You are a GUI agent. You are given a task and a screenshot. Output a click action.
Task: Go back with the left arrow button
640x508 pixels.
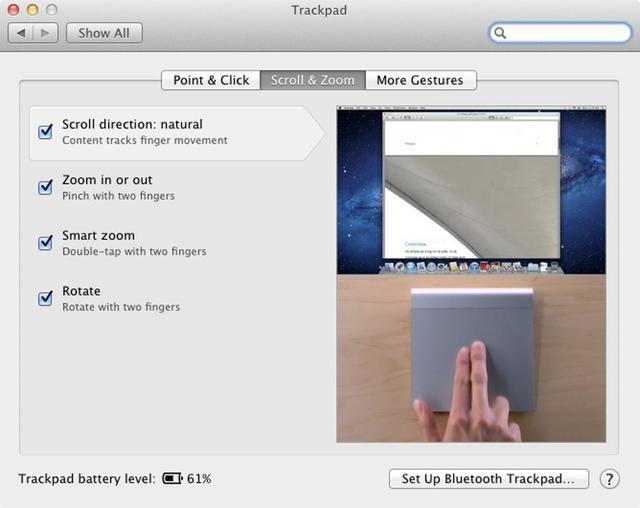pos(22,33)
